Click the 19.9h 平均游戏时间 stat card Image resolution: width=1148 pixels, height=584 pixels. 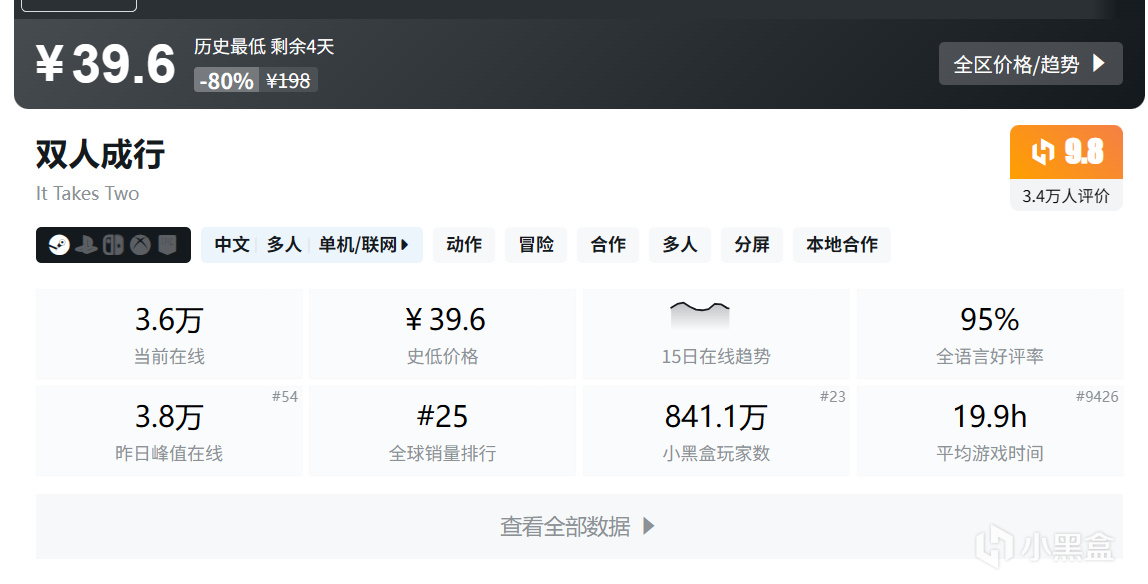[x=990, y=431]
